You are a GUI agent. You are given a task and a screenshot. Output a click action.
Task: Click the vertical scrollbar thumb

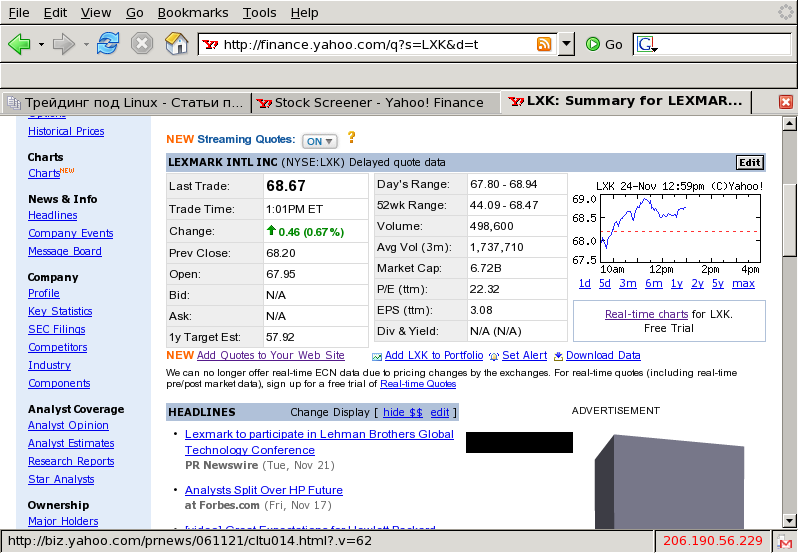[x=789, y=220]
